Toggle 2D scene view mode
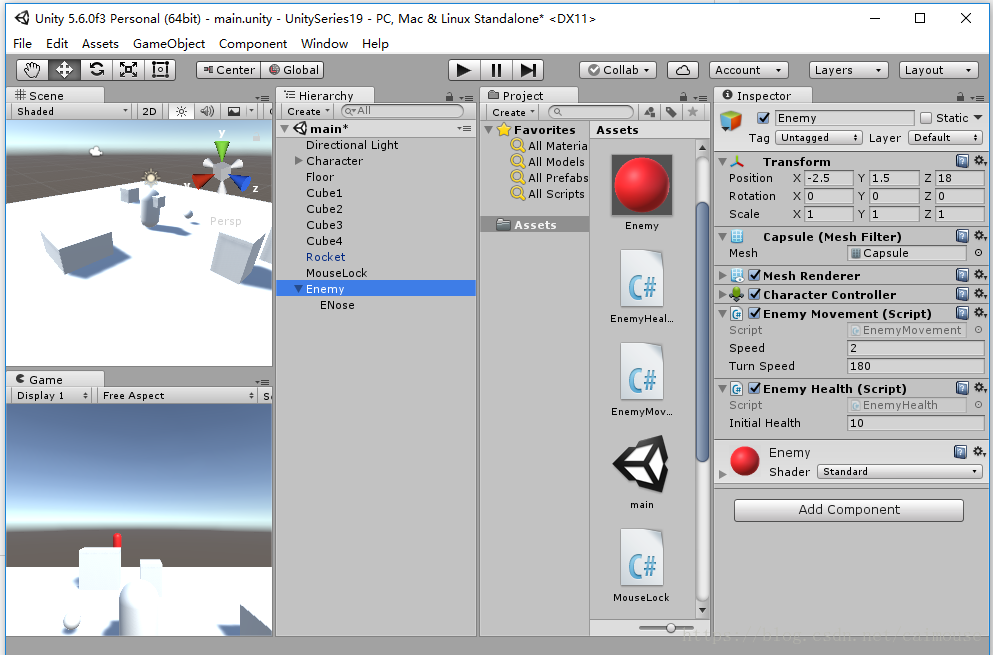The width and height of the screenshot is (993, 655). [x=149, y=111]
